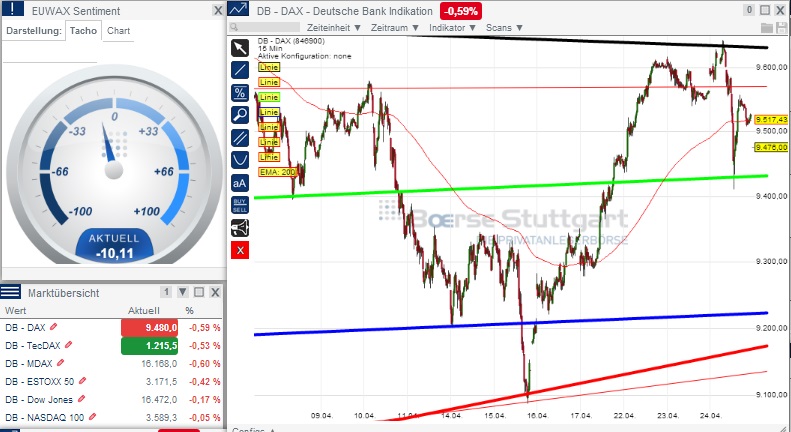Viewport: 791px width, 432px height.
Task: Select the DB - ESTOXX 50 row name
Action: (39, 382)
